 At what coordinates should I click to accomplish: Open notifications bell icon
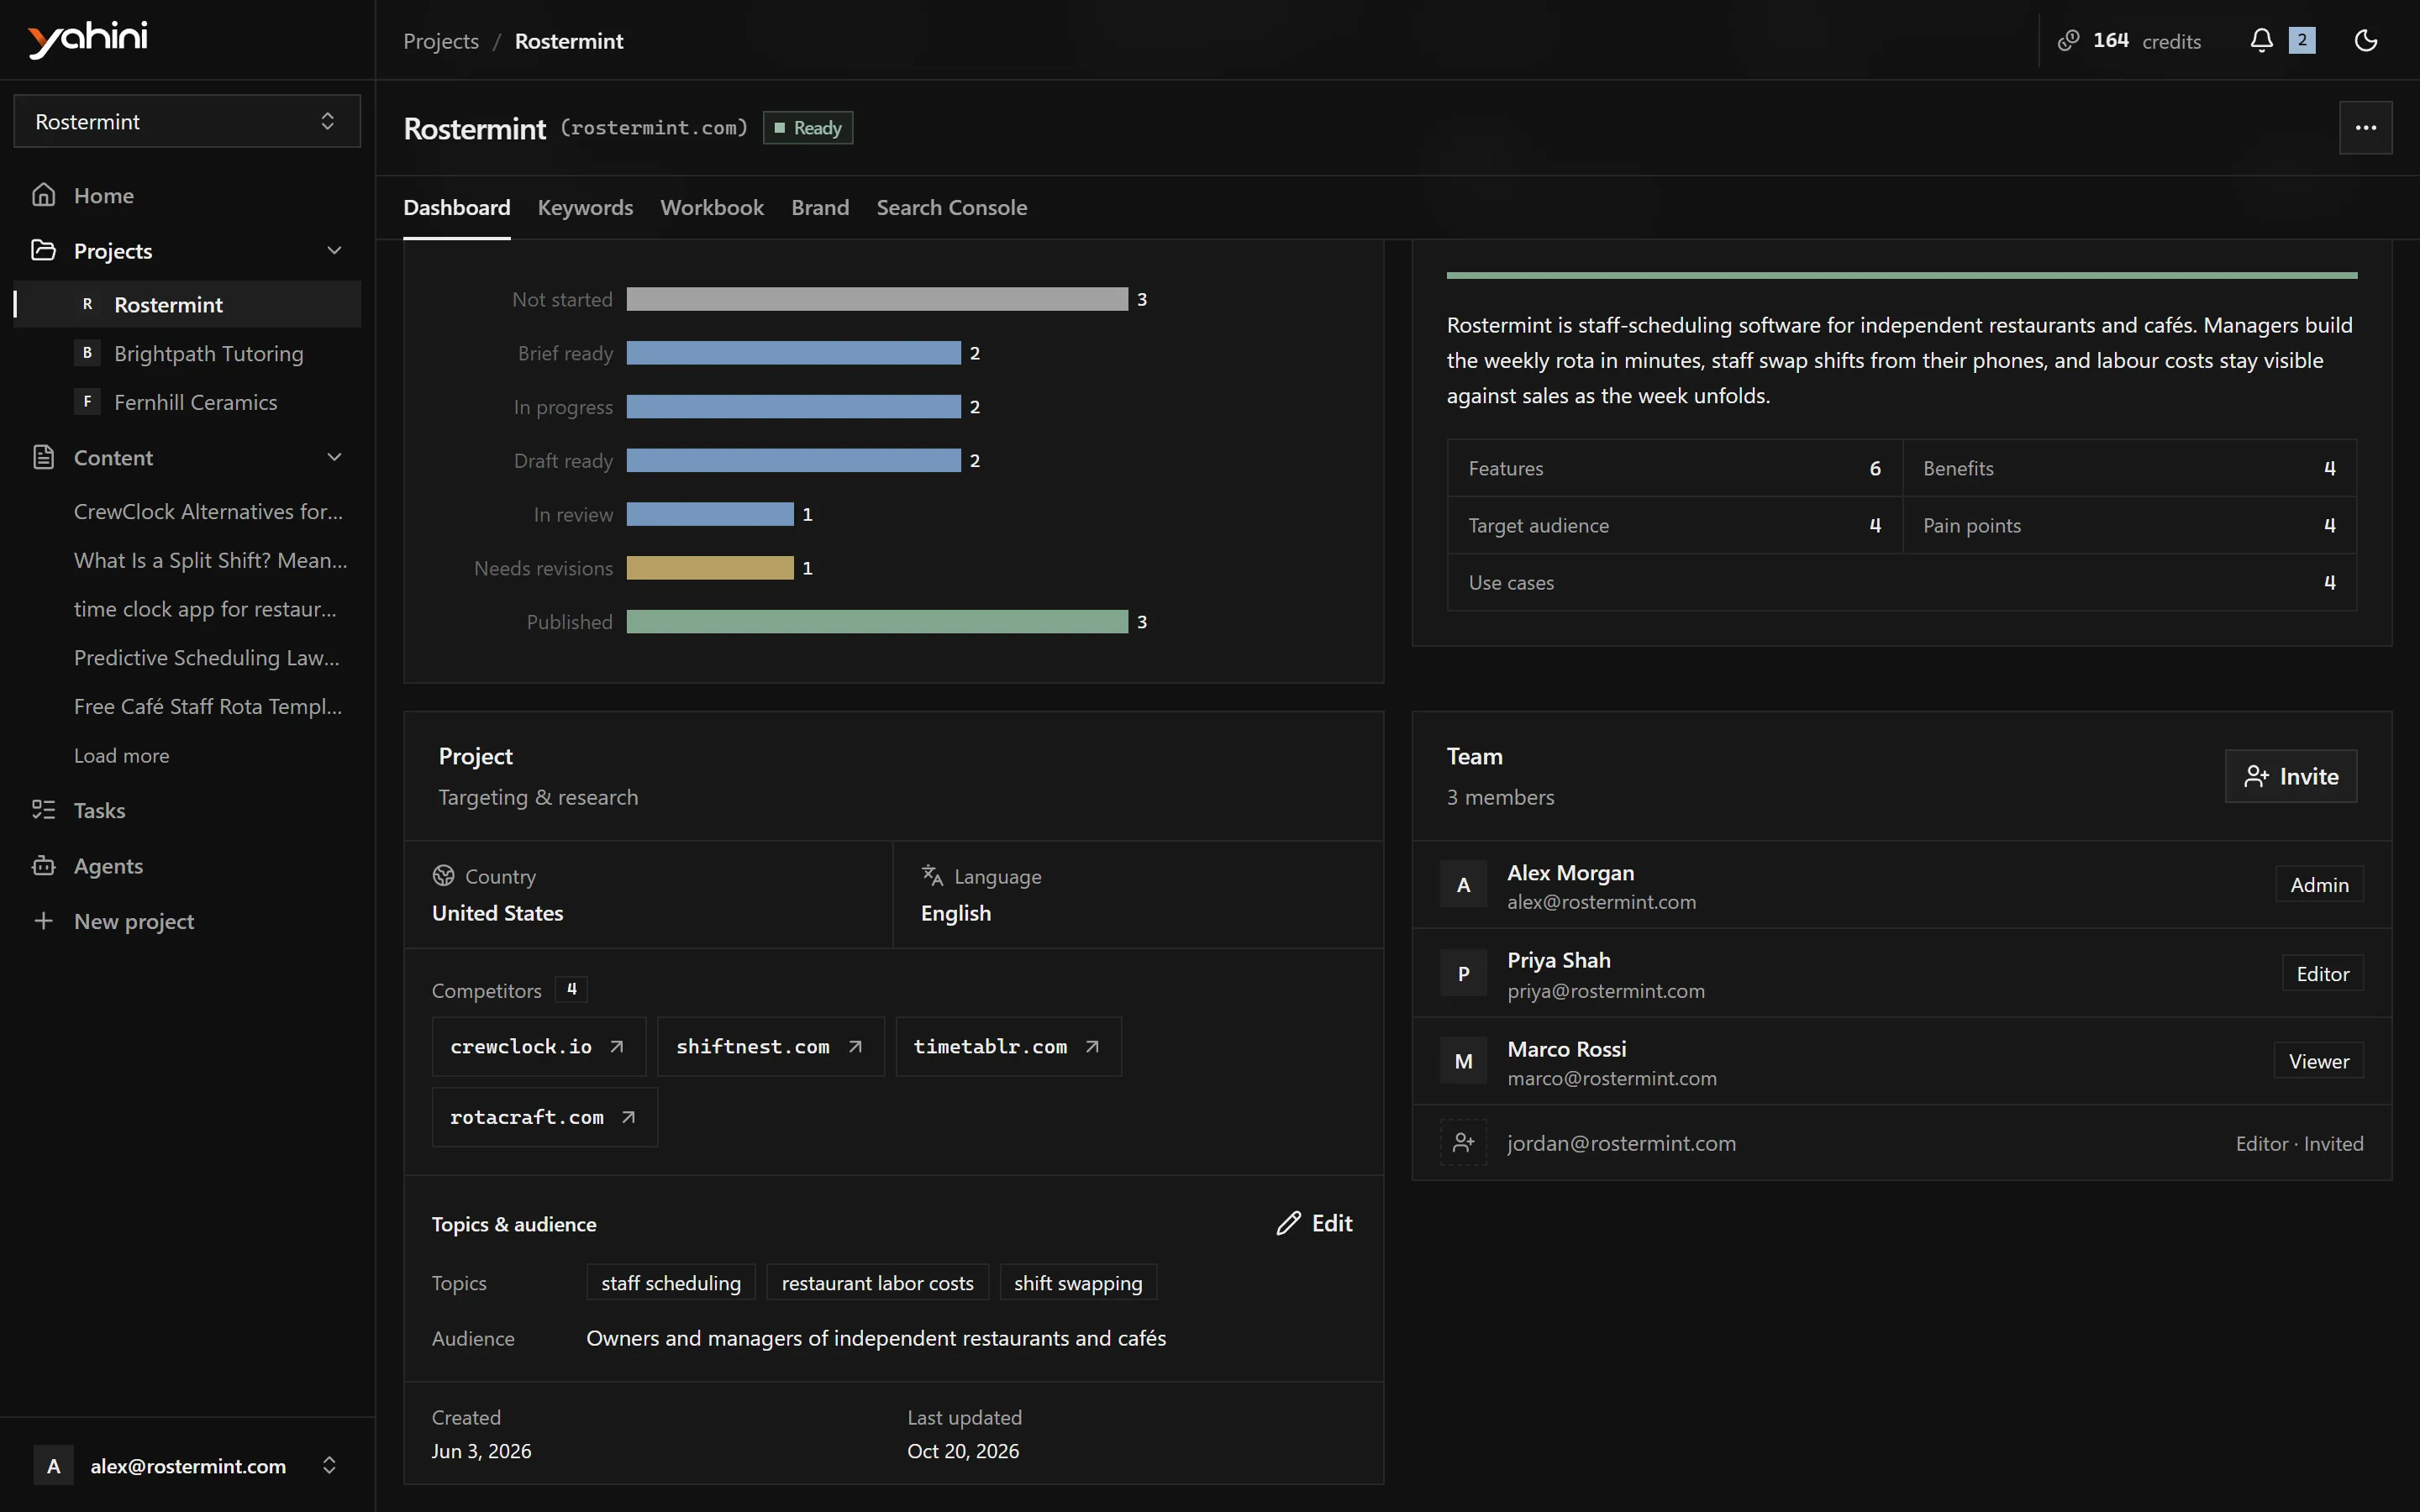pyautogui.click(x=2261, y=40)
